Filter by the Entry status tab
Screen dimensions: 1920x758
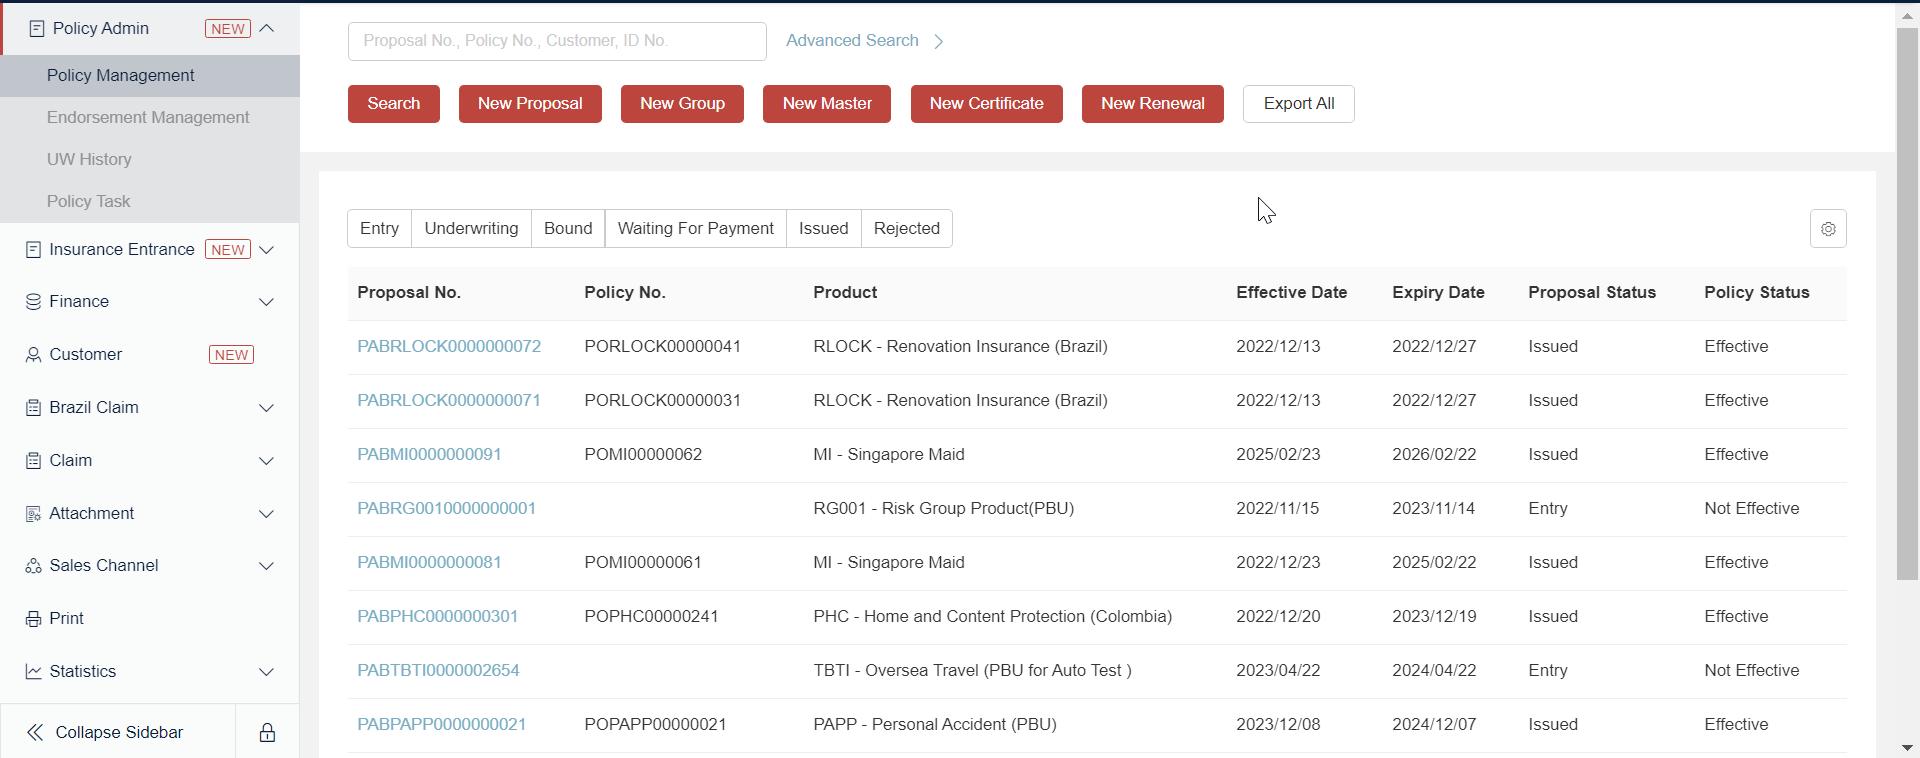[379, 228]
